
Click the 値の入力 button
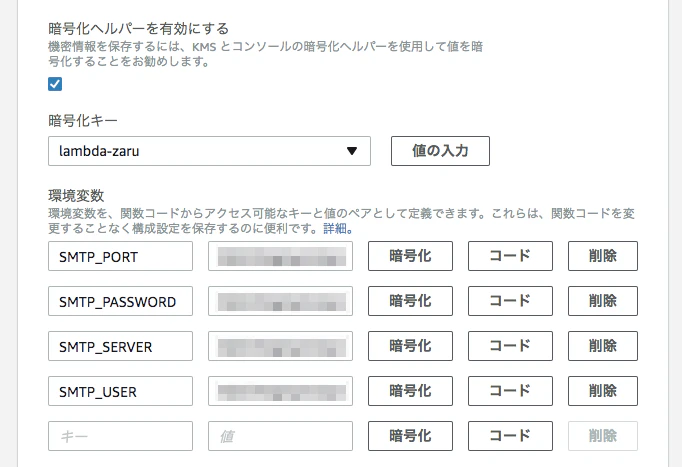pyautogui.click(x=440, y=151)
